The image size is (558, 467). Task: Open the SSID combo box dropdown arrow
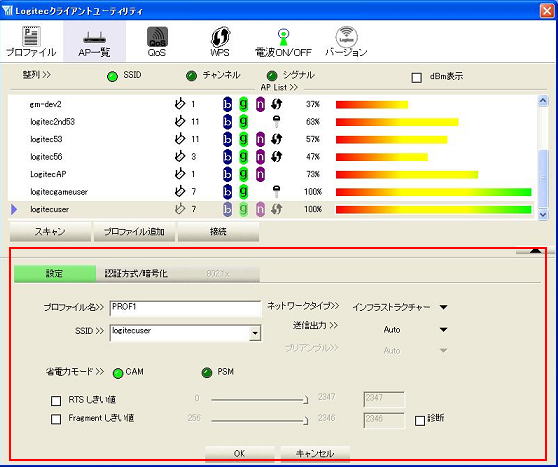pos(255,334)
